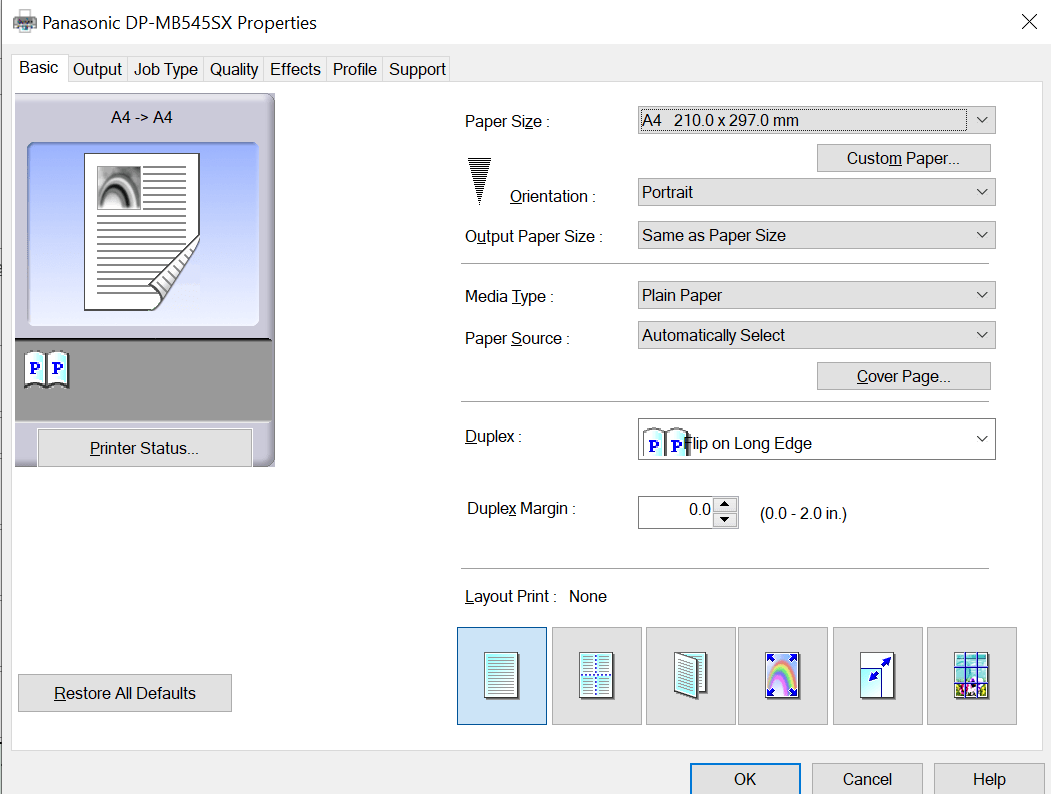
Task: Choose the Poster tiled layout icon
Action: (971, 675)
